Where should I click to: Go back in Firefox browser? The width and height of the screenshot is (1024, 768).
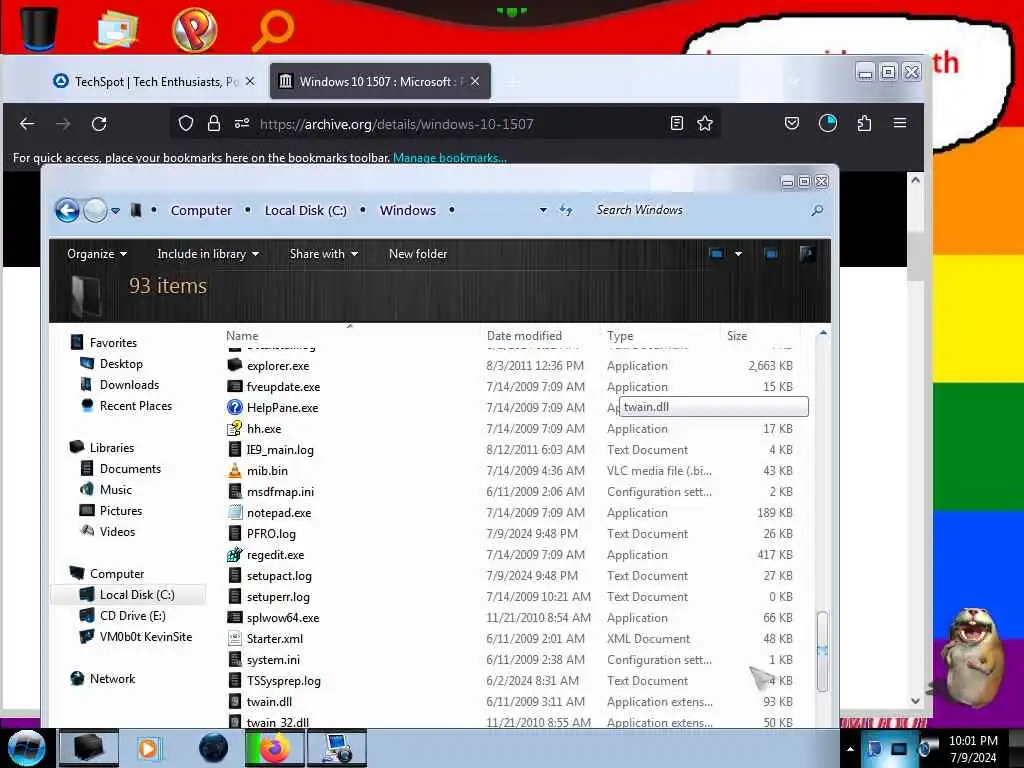(x=27, y=123)
